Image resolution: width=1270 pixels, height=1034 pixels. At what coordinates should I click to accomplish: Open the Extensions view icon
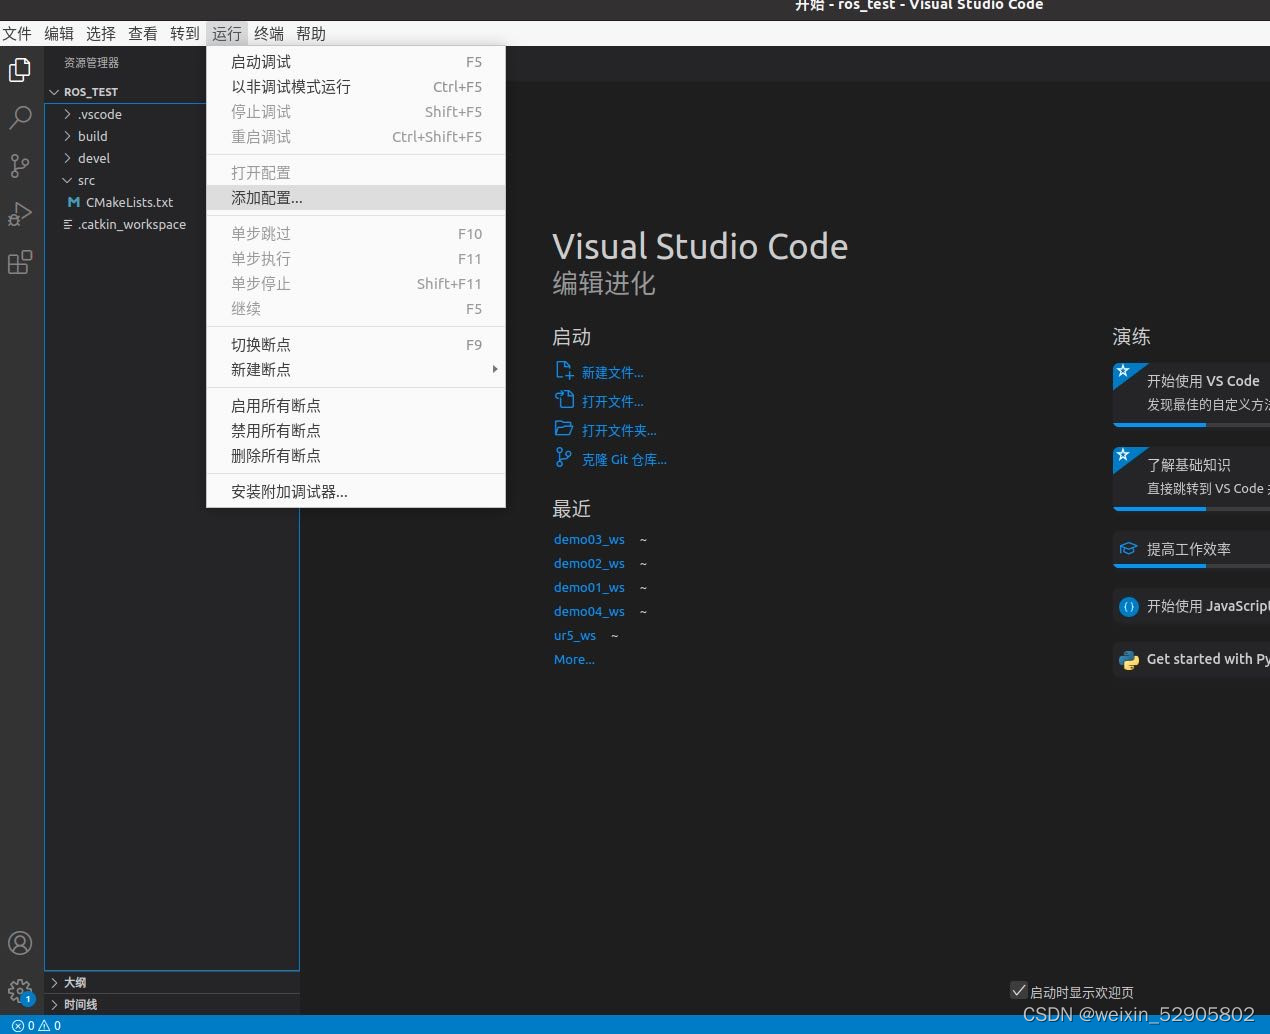point(20,262)
